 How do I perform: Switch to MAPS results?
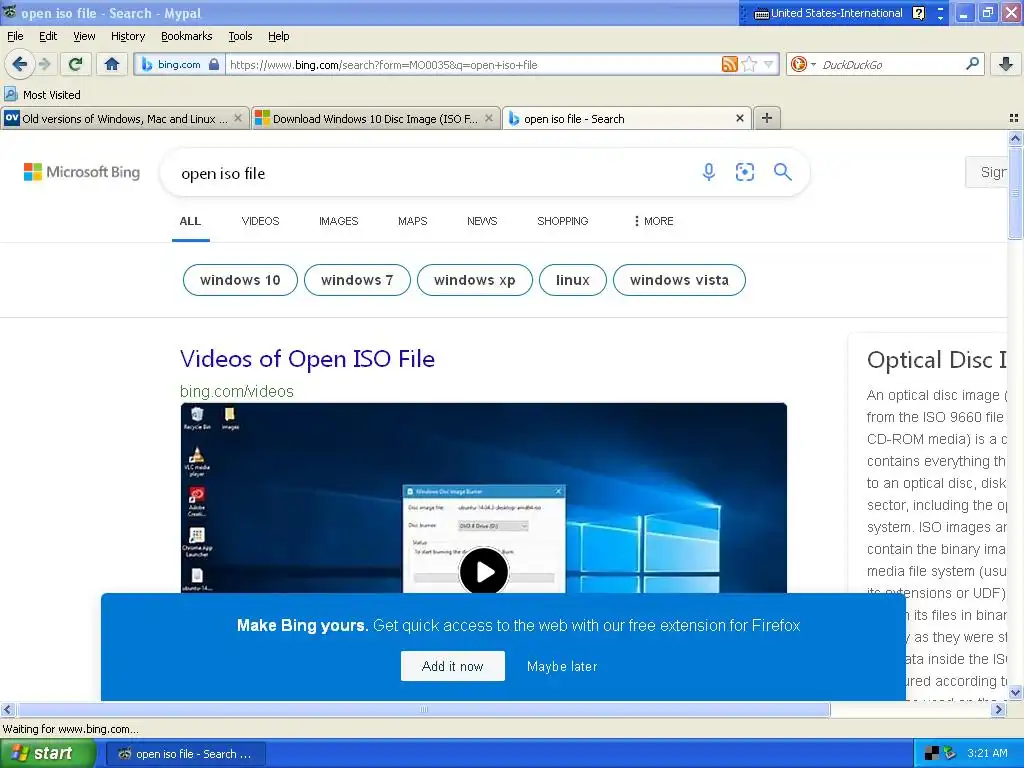point(412,221)
